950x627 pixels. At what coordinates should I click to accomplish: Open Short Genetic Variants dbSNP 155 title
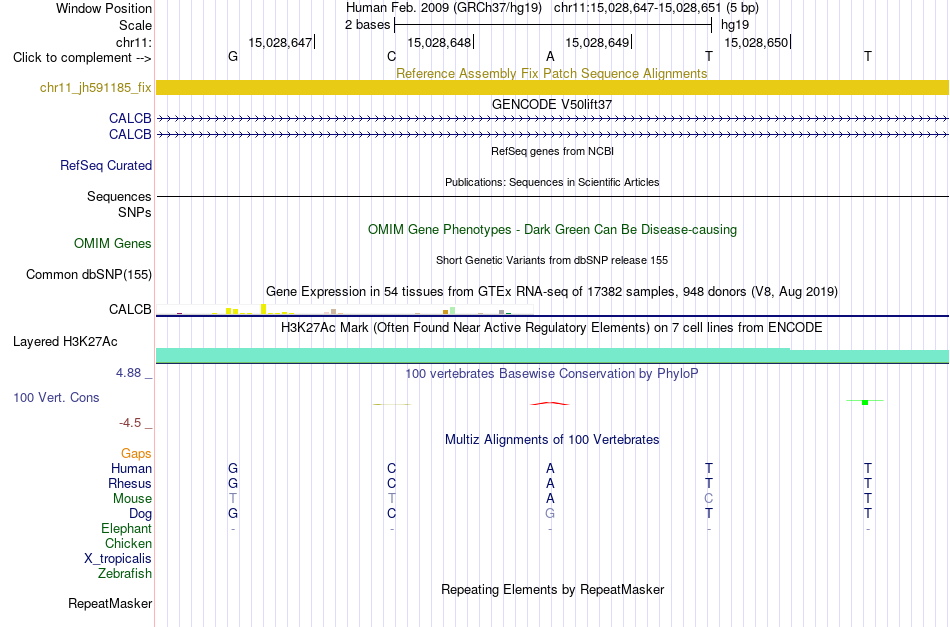pyautogui.click(x=552, y=260)
